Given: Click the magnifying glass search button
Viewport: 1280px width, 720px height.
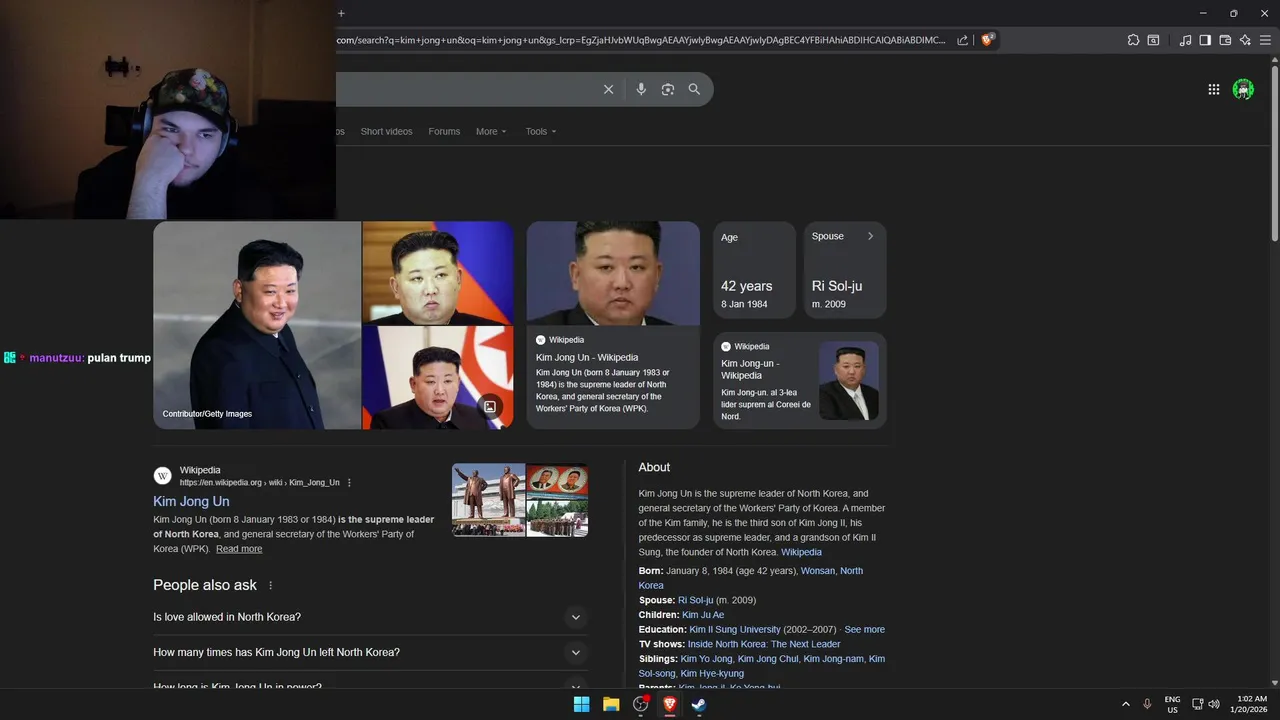Looking at the screenshot, I should pos(694,90).
